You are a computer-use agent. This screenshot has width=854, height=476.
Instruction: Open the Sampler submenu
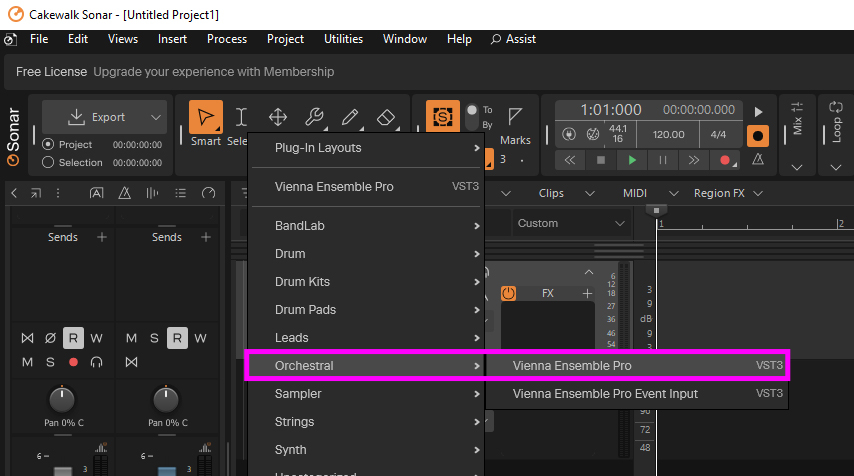(366, 394)
